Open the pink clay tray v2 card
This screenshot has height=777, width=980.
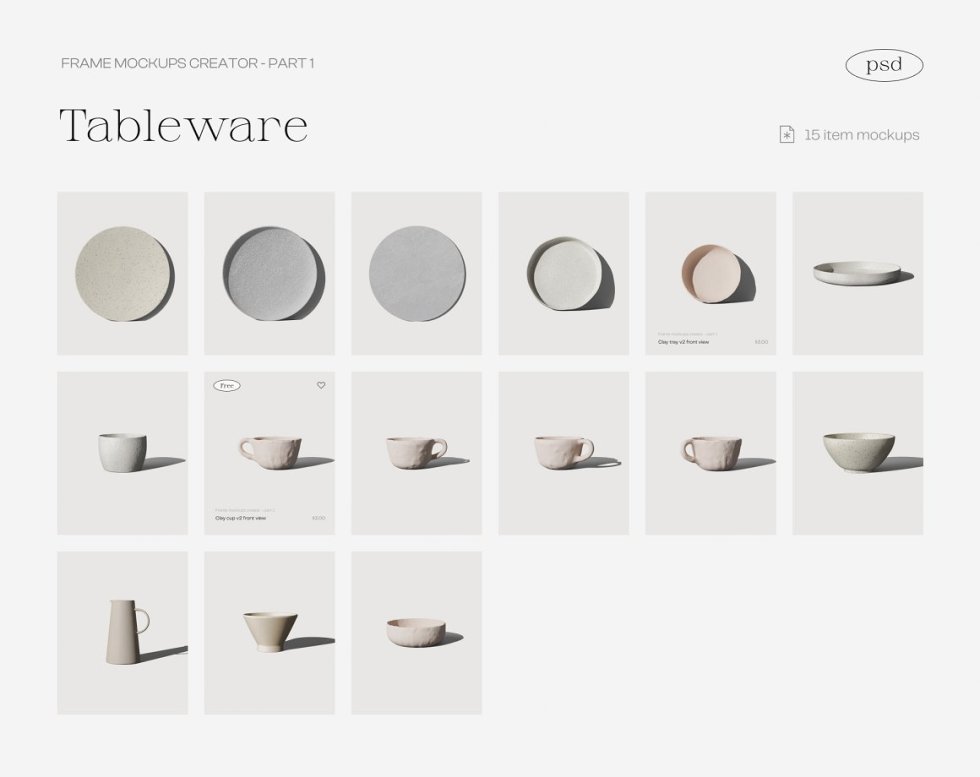[711, 273]
